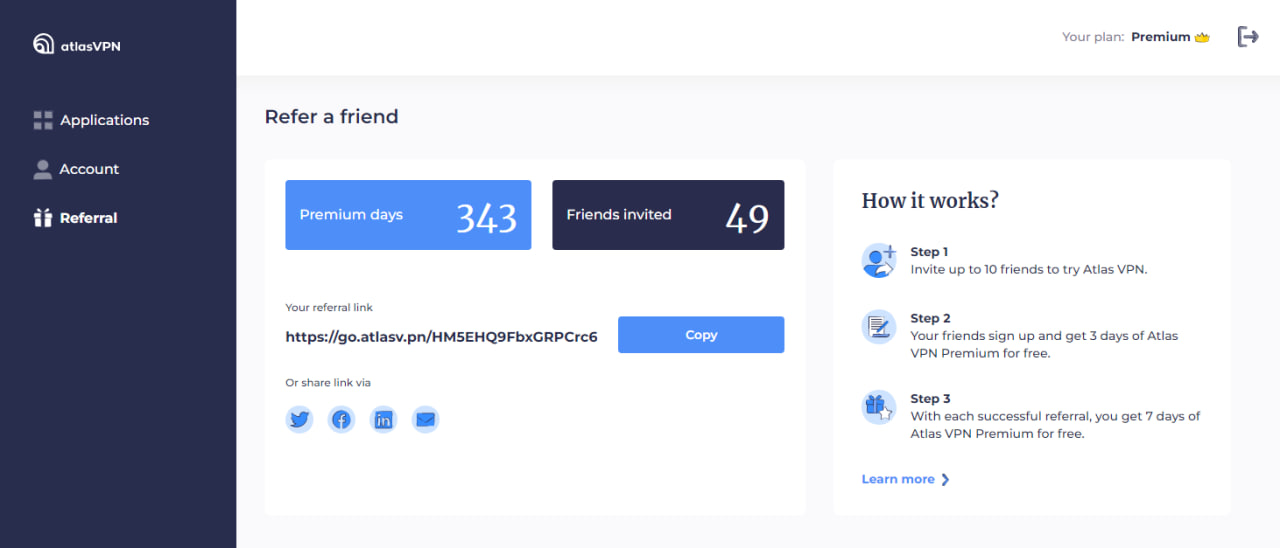Click the chevron next to Learn more

pos(945,479)
